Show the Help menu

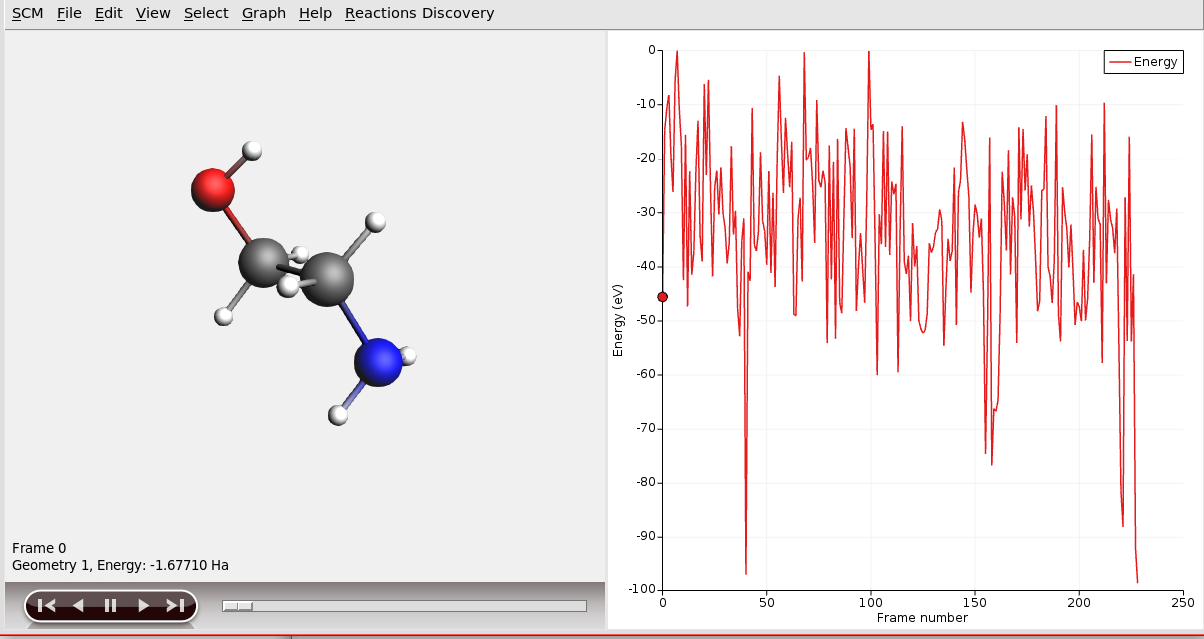[315, 13]
